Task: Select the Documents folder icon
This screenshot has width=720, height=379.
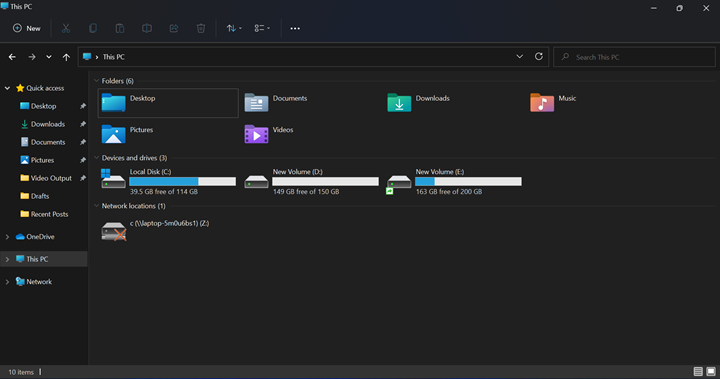Action: click(x=256, y=102)
